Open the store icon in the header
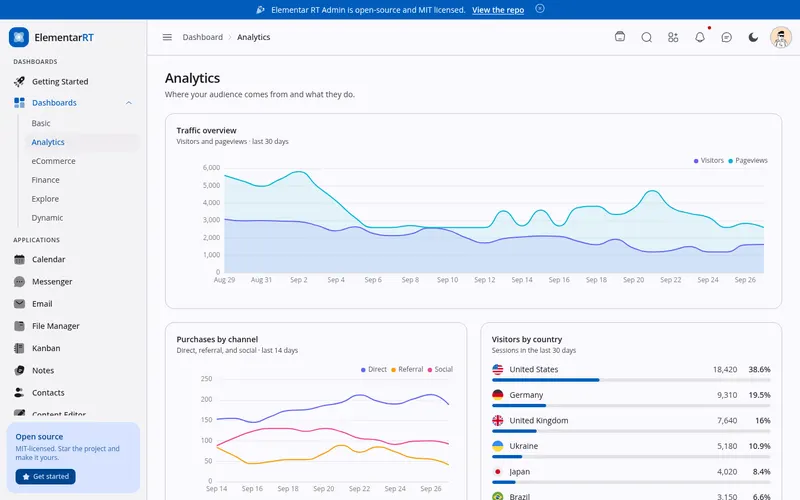800x500 pixels. [620, 37]
